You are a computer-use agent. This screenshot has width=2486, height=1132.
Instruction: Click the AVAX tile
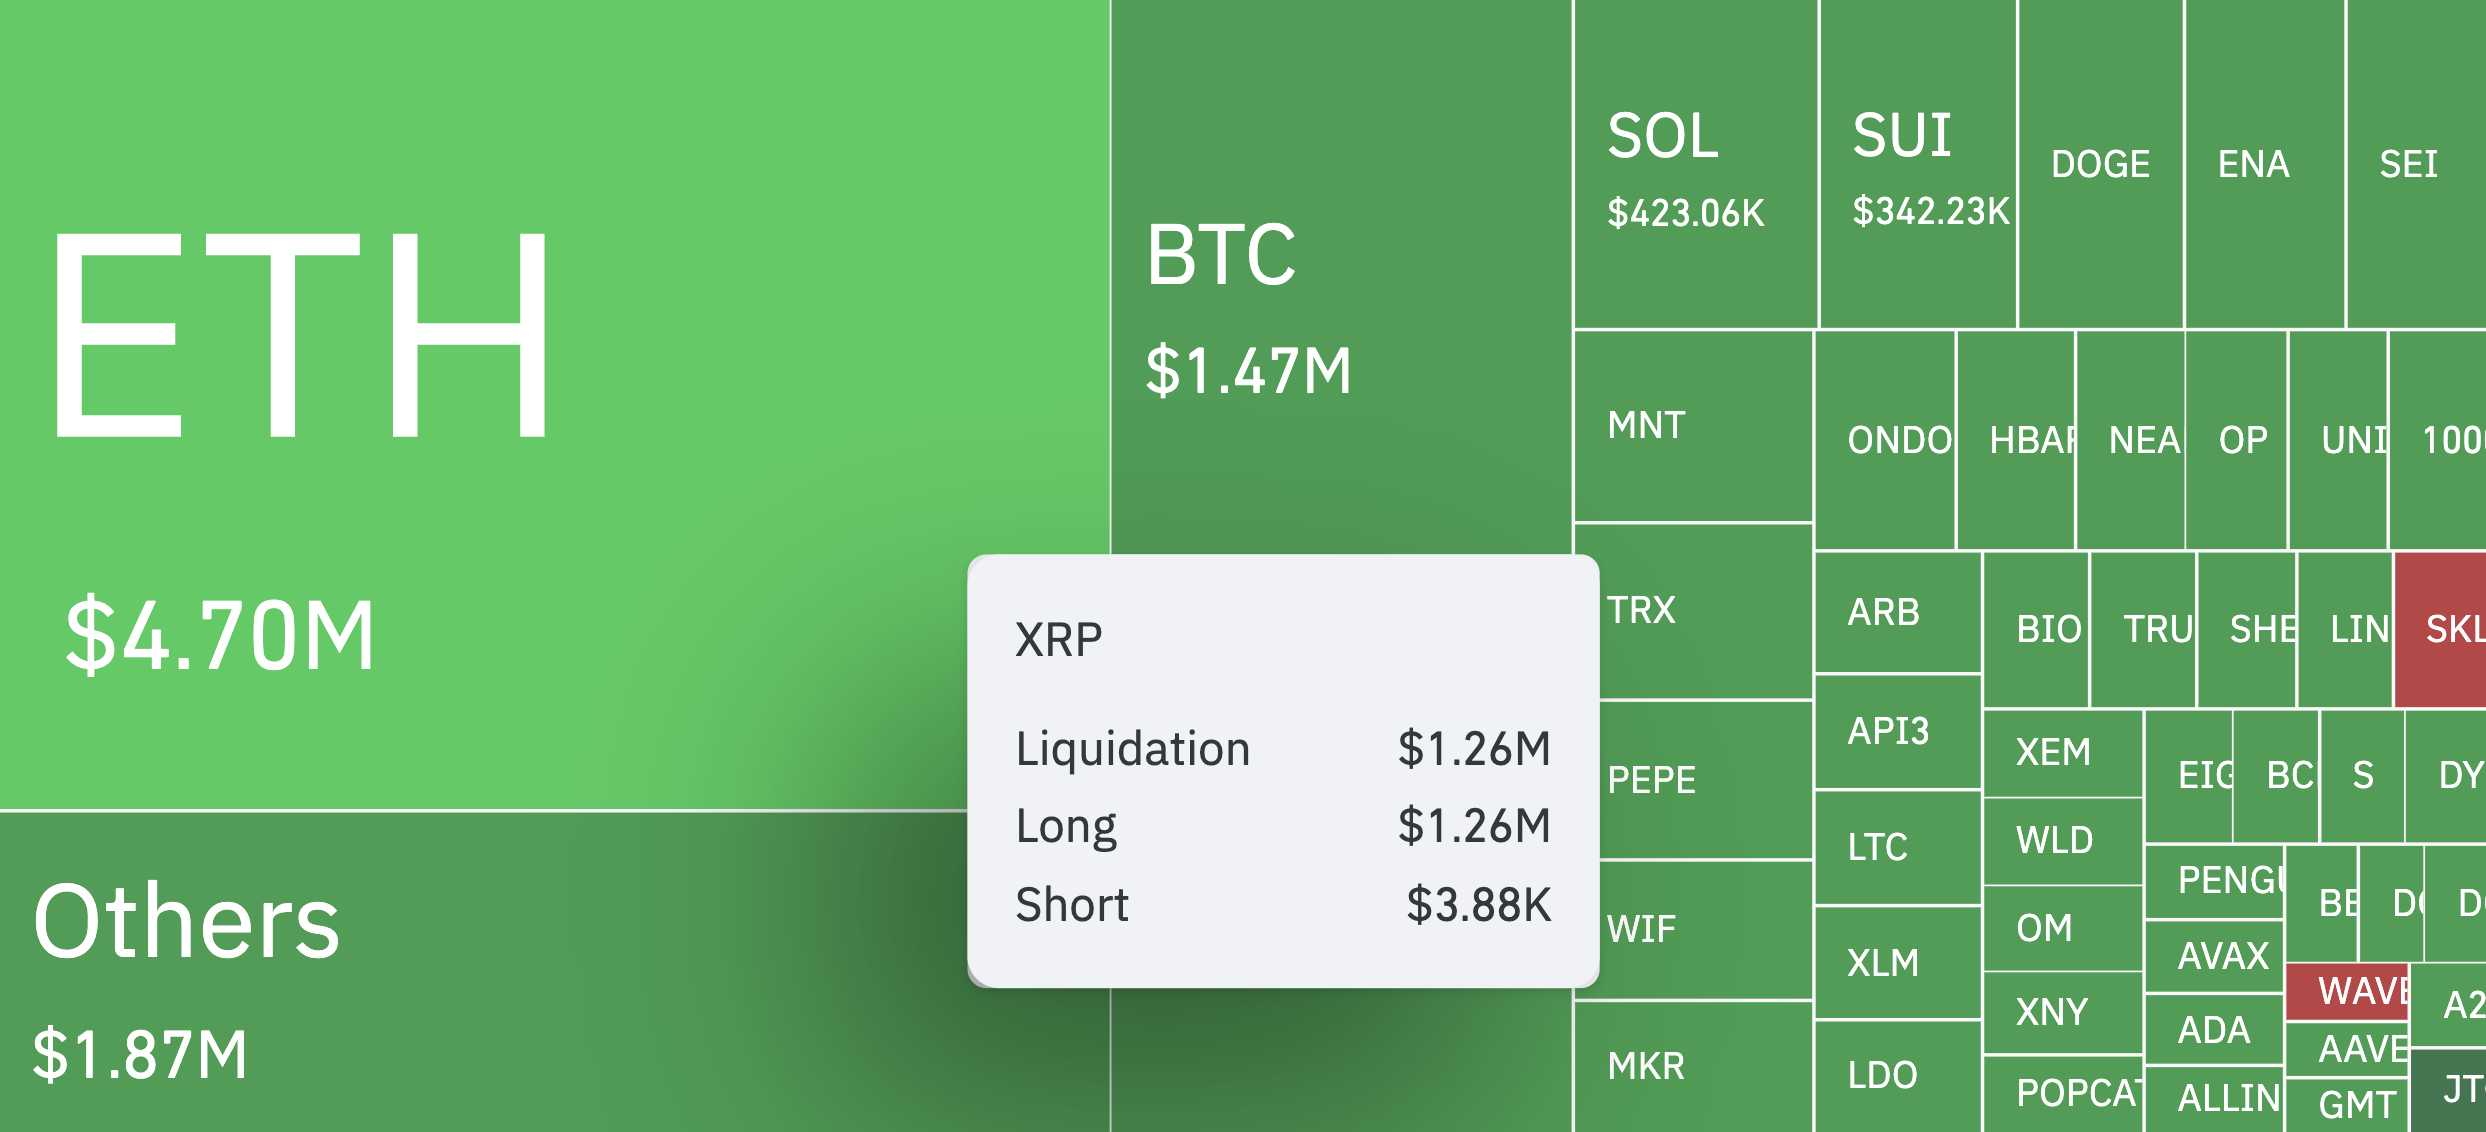click(2214, 956)
